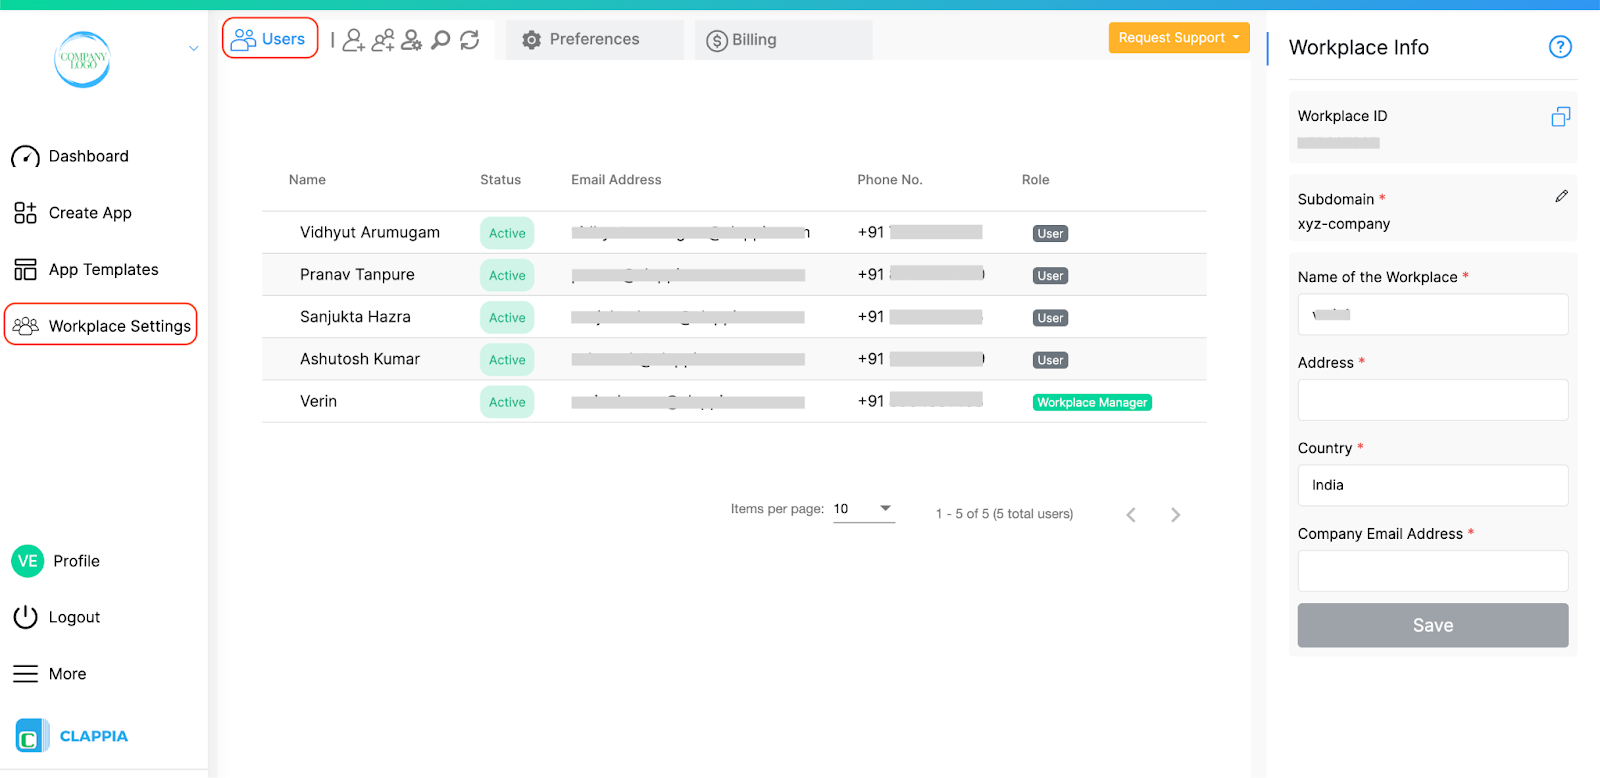Screen dimensions: 1600x778
Task: Click Active status for Vidhyut Arumugam
Action: [507, 233]
